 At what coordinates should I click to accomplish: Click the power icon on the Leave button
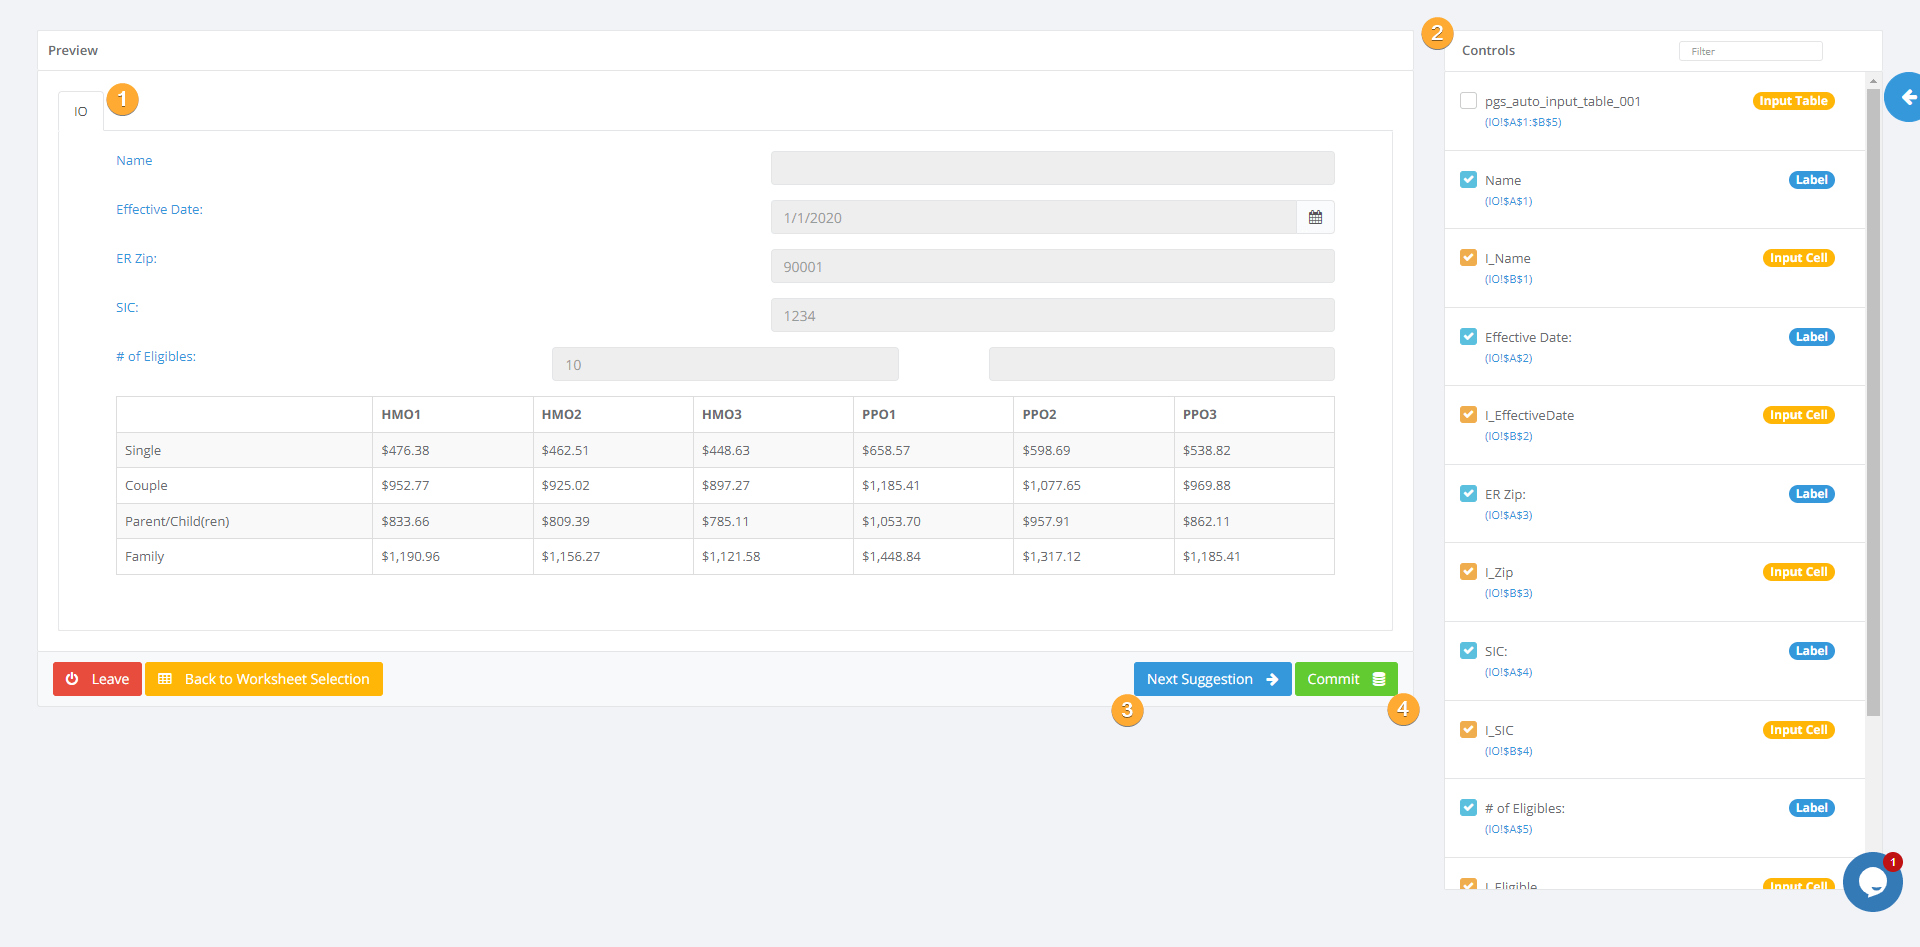pyautogui.click(x=72, y=679)
